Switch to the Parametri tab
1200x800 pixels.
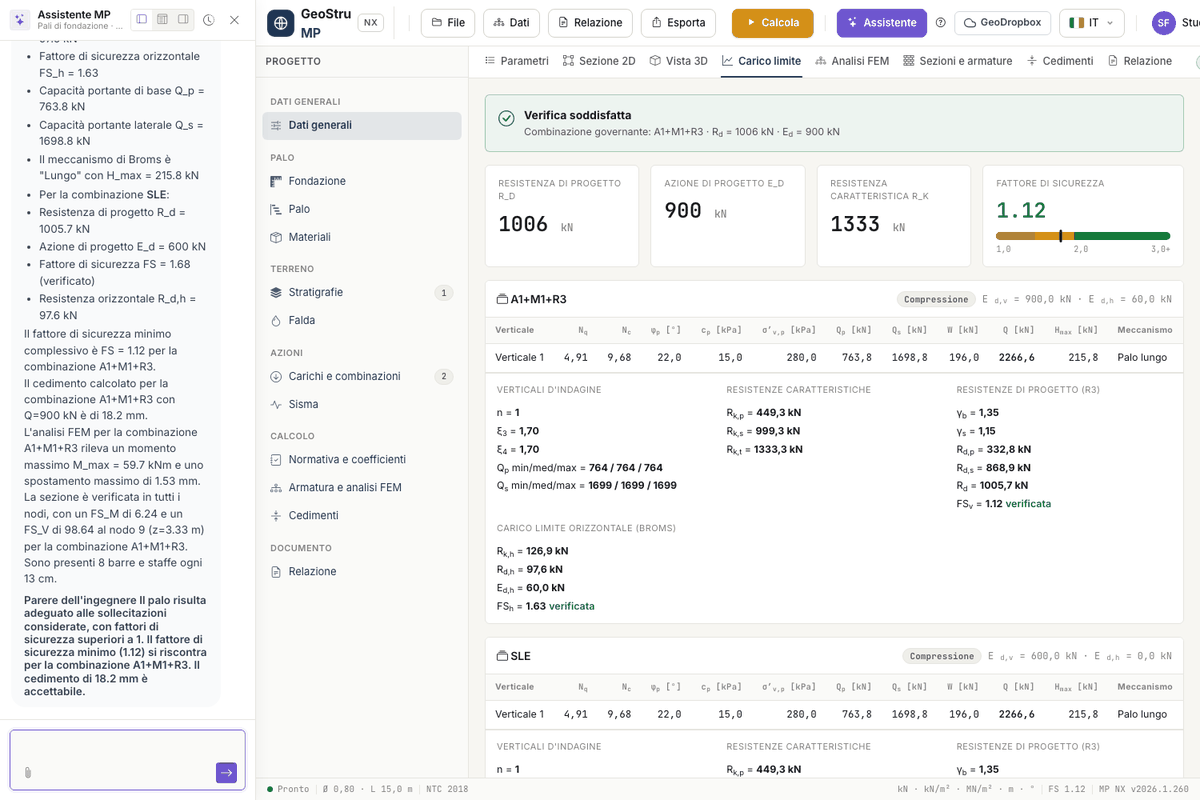[516, 61]
